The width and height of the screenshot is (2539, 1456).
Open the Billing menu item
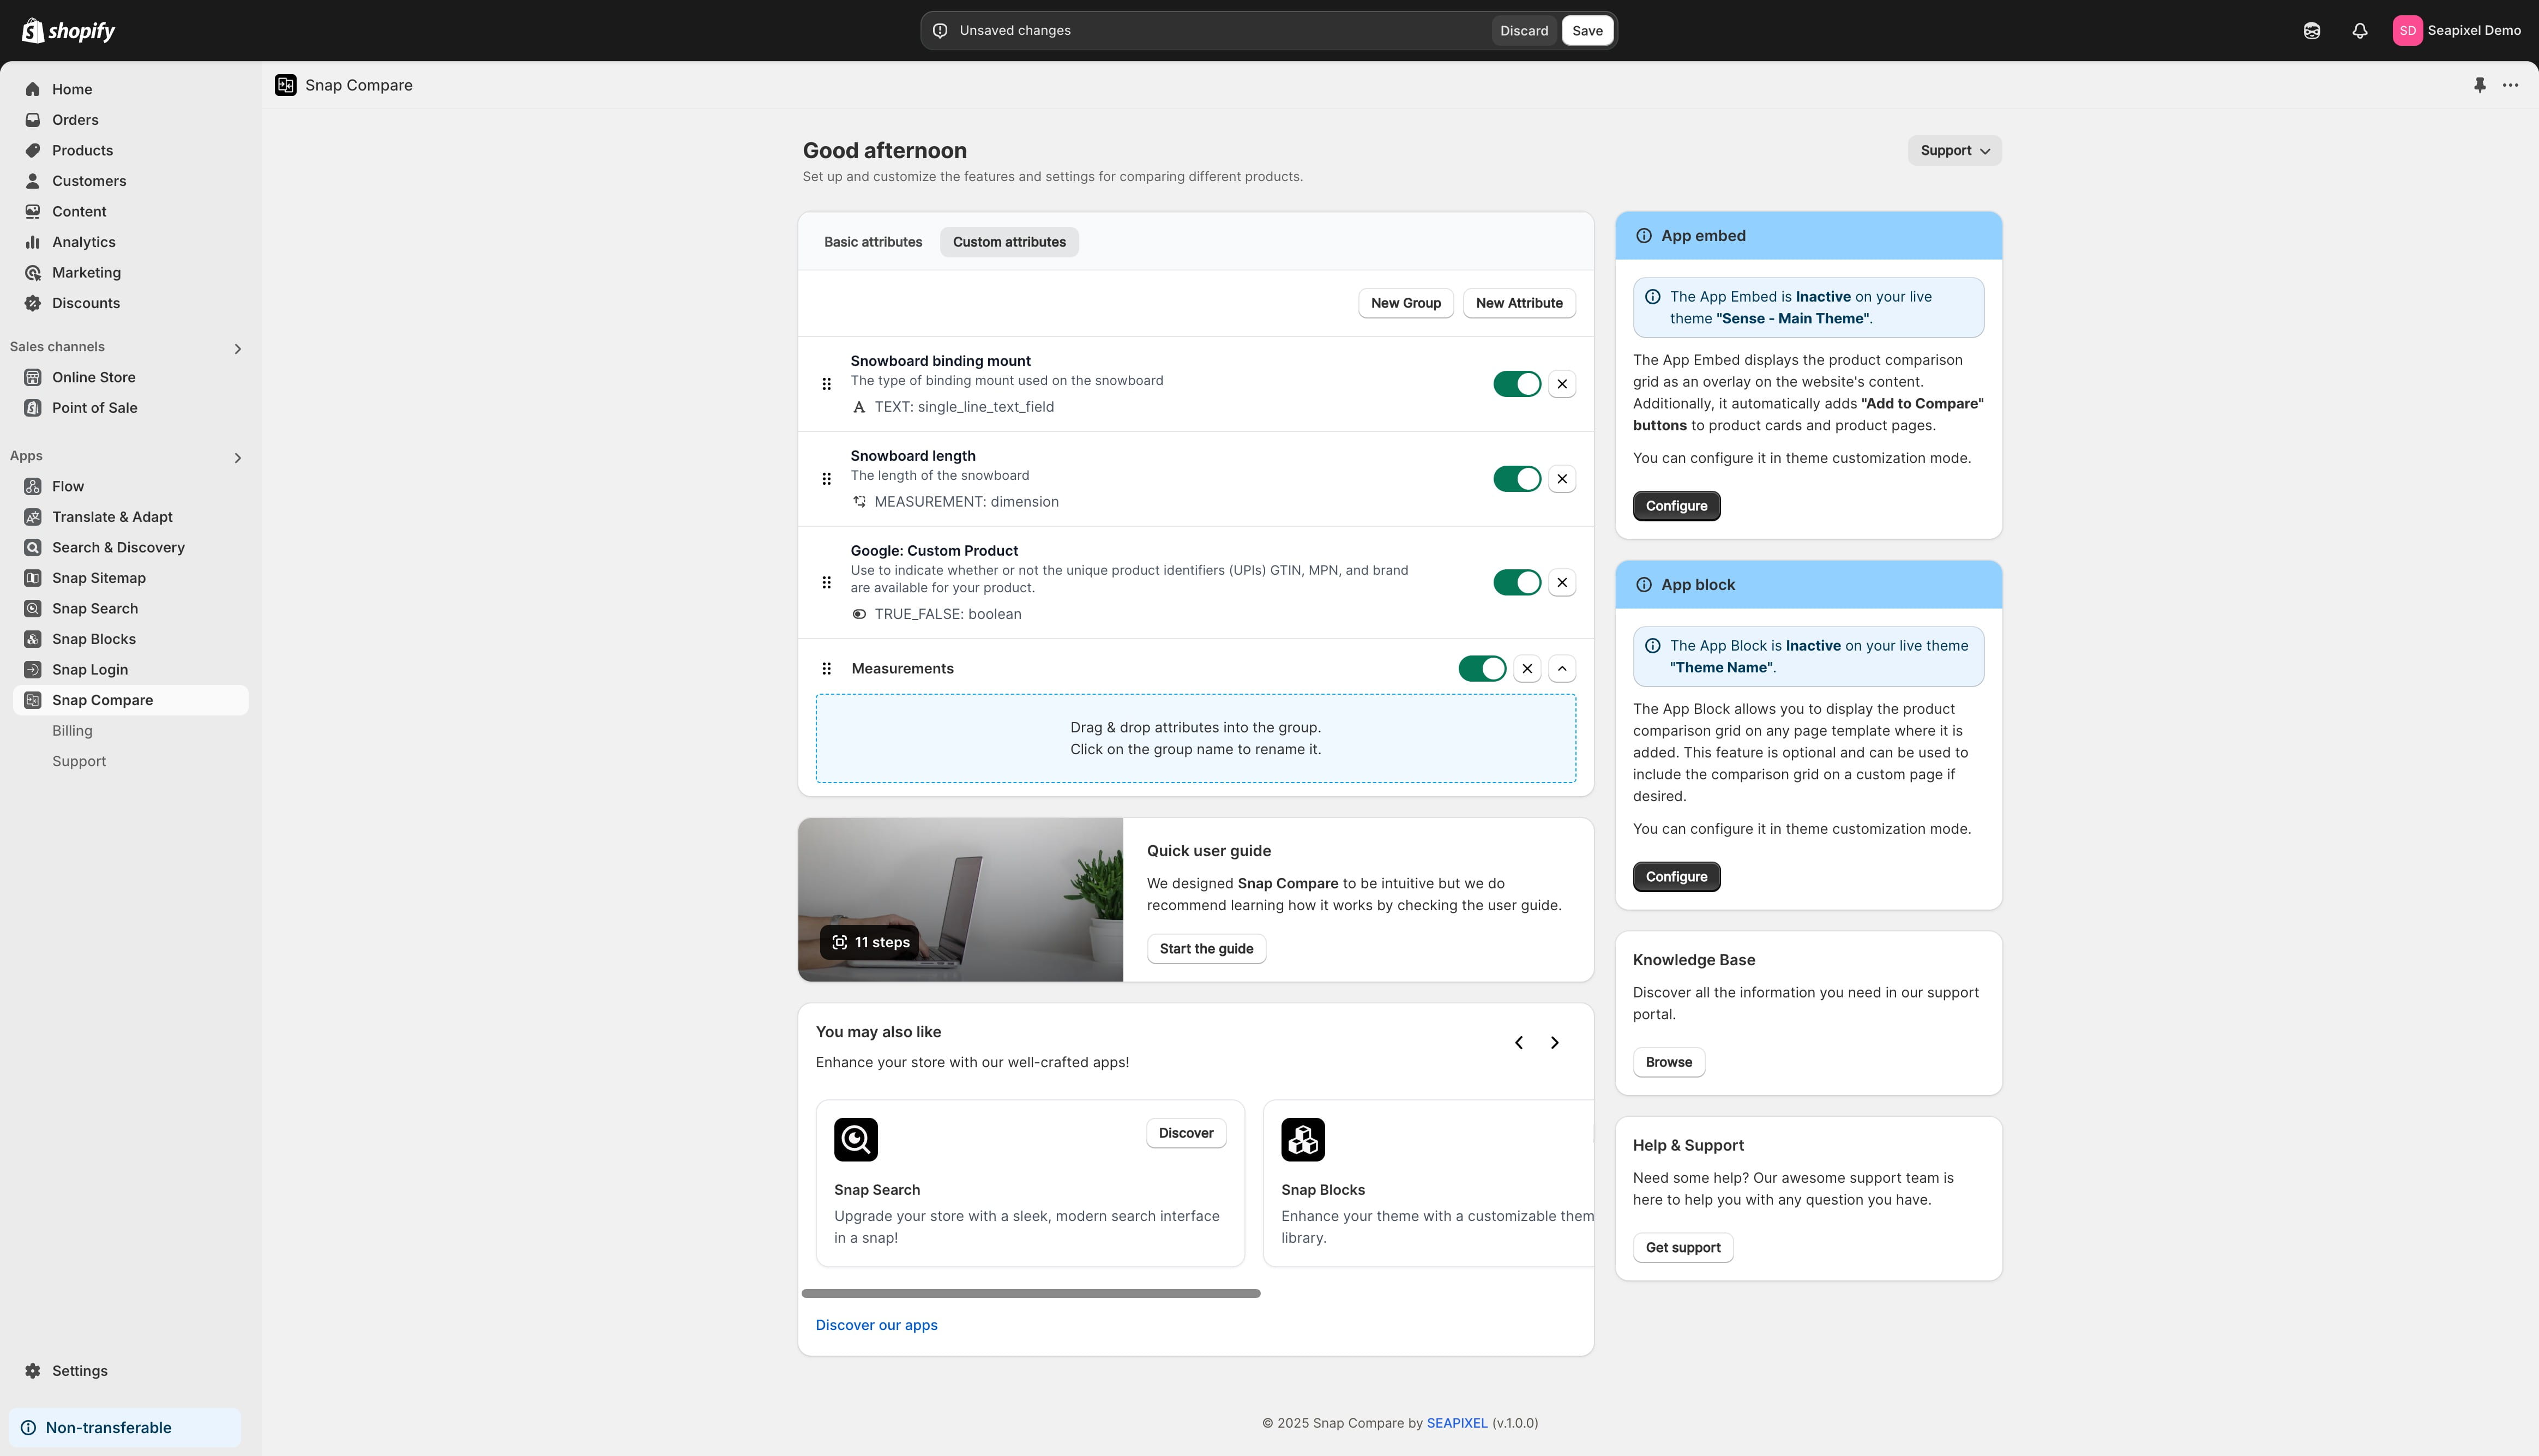click(72, 731)
